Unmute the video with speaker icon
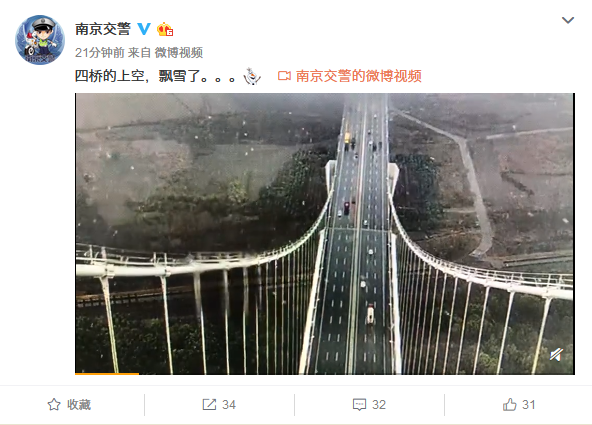Image resolution: width=592 pixels, height=425 pixels. coord(557,354)
